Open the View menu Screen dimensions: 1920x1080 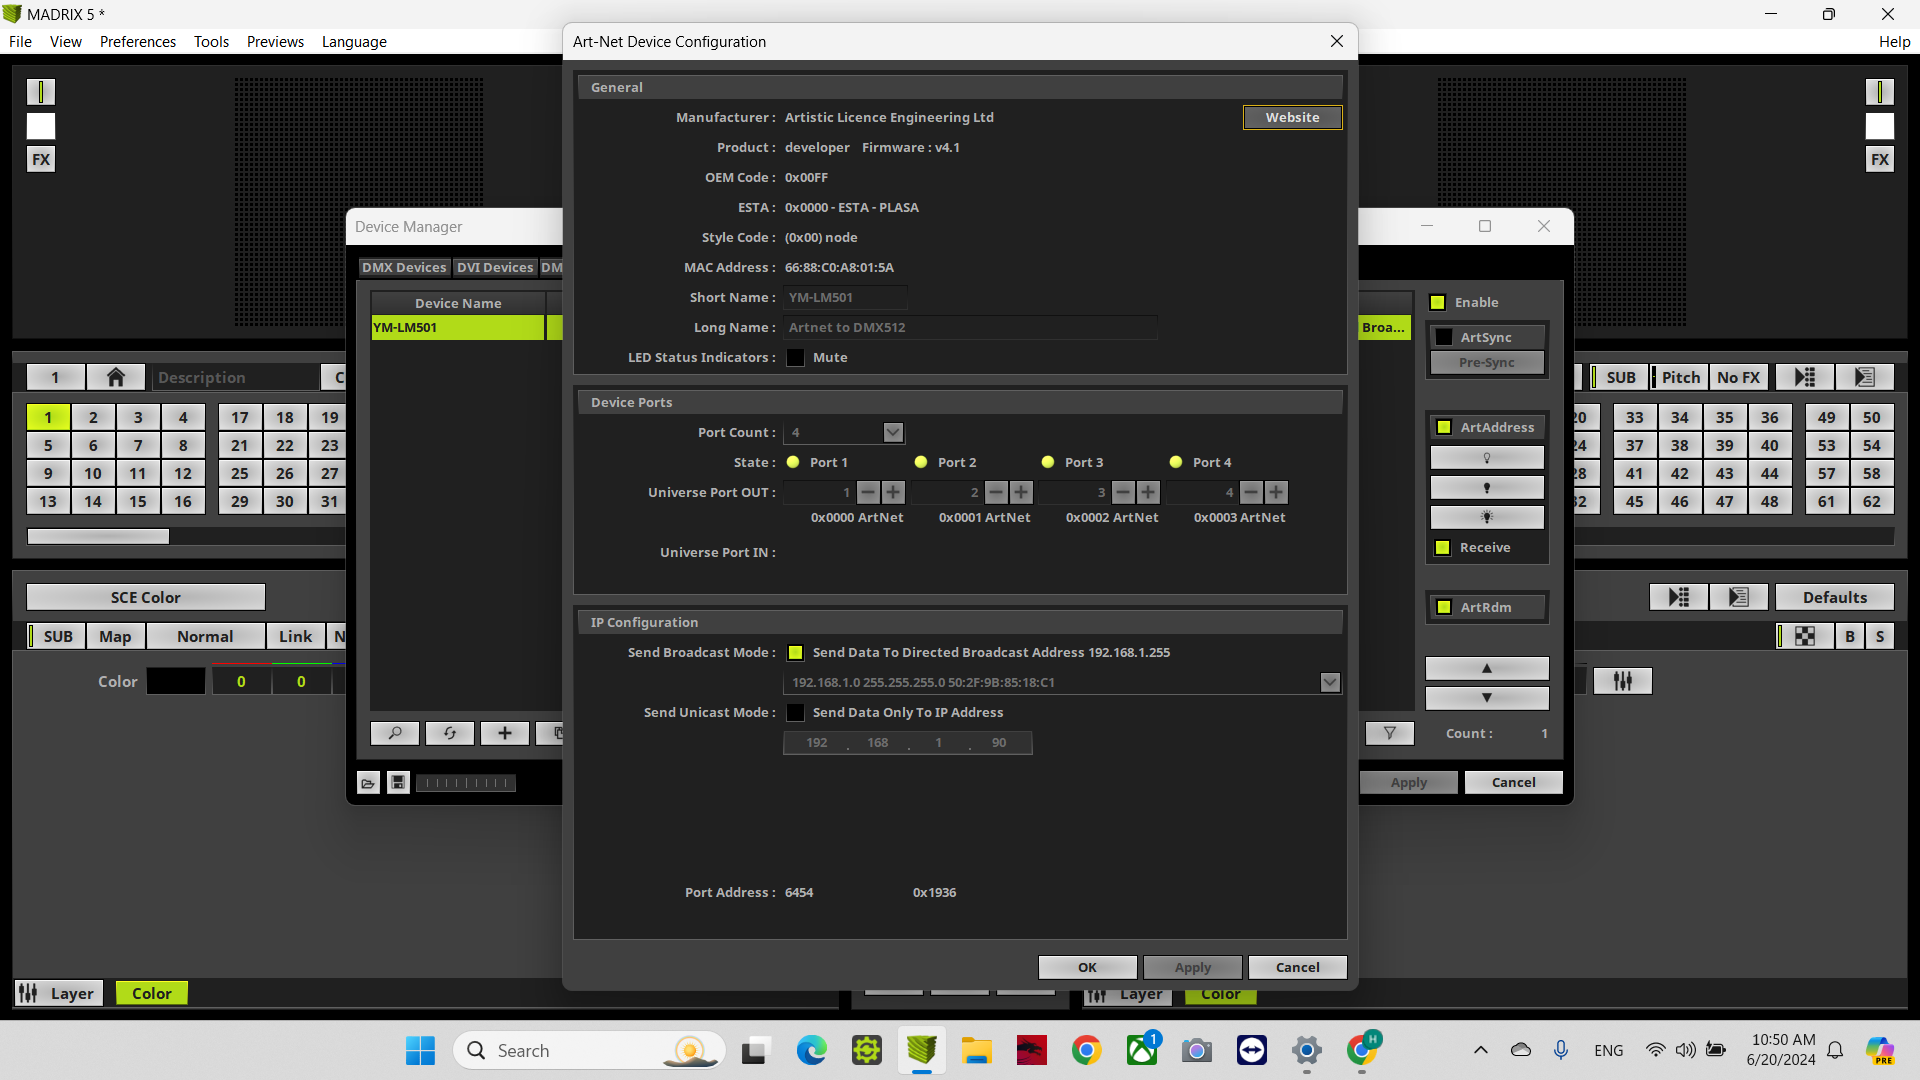click(66, 41)
